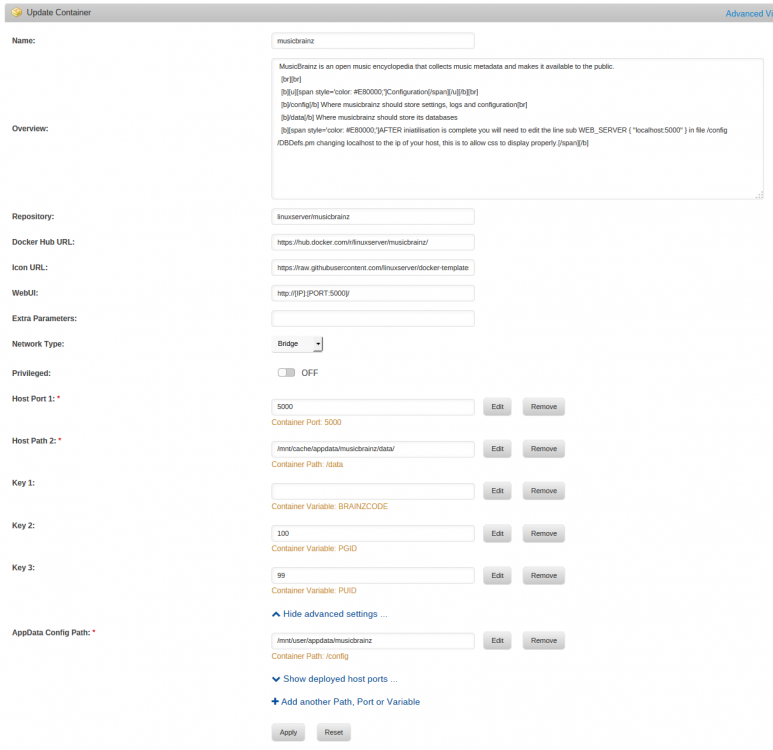This screenshot has width=773, height=750.
Task: Click 'Container Path: /config' text
Action: (310, 656)
